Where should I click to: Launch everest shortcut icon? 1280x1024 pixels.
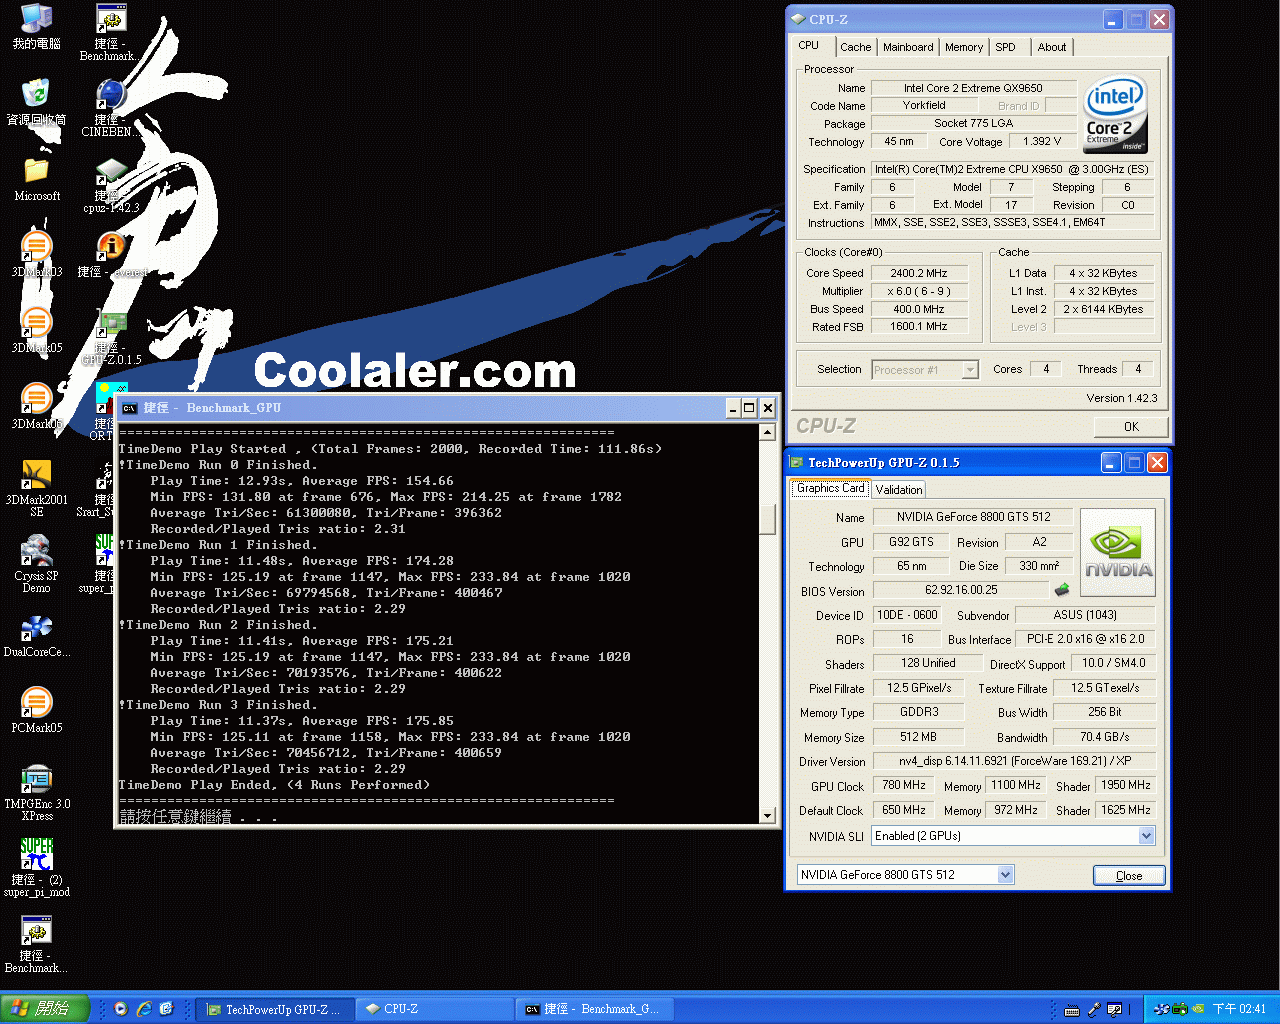pos(112,254)
